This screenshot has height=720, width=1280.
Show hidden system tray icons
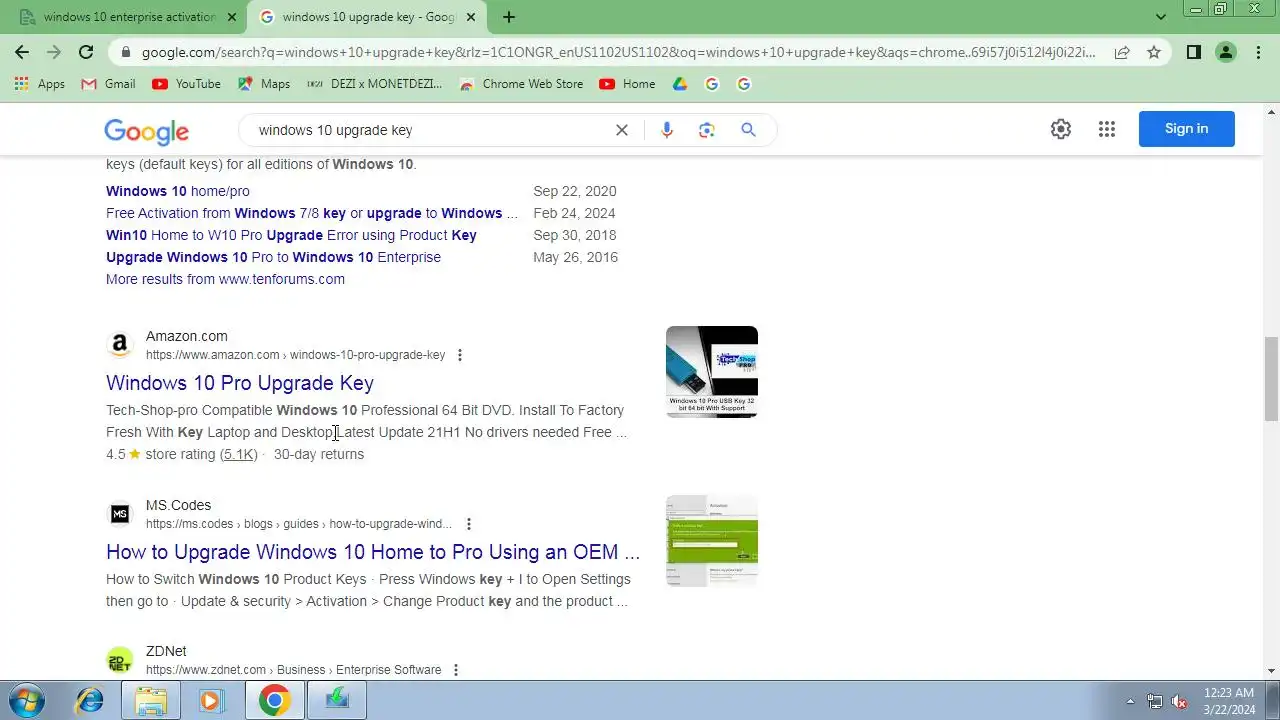1130,701
